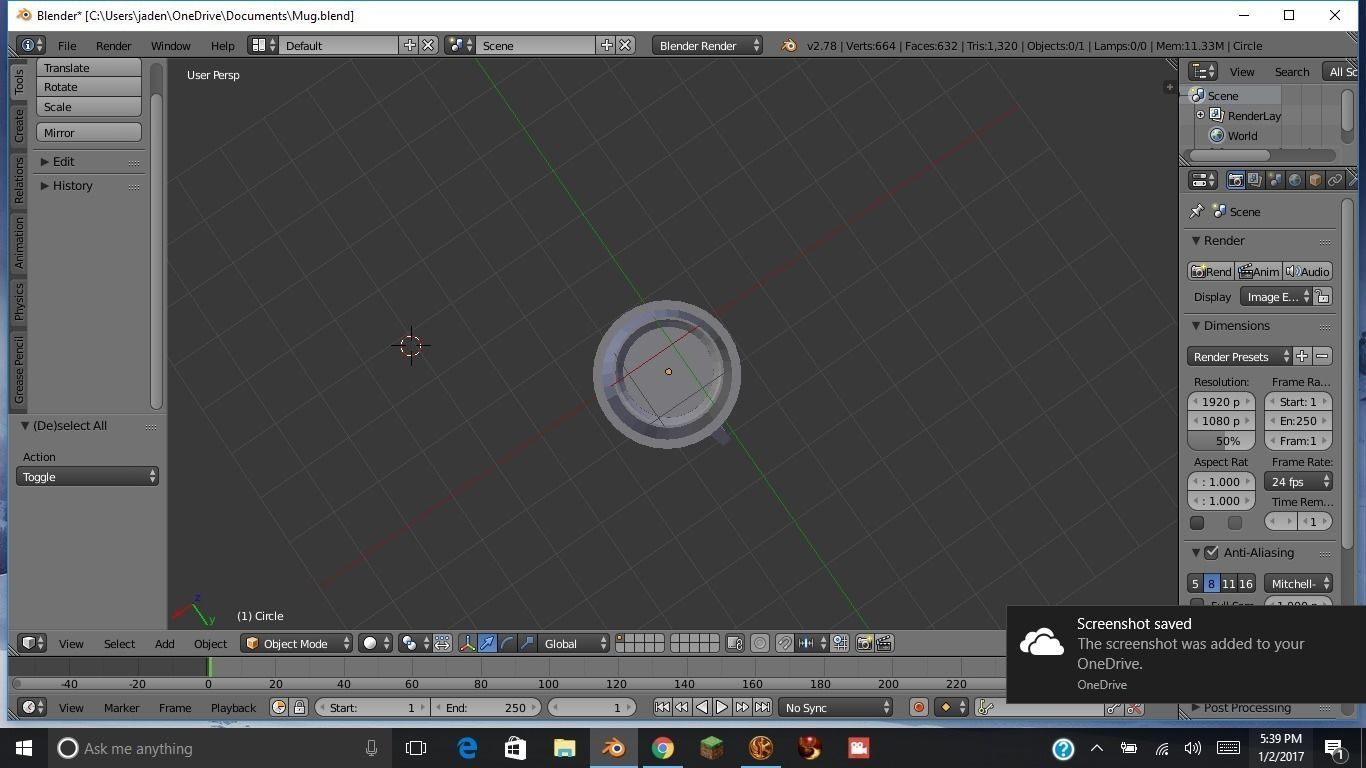Switch to Scene properties tab icon
The width and height of the screenshot is (1366, 768).
click(1275, 180)
